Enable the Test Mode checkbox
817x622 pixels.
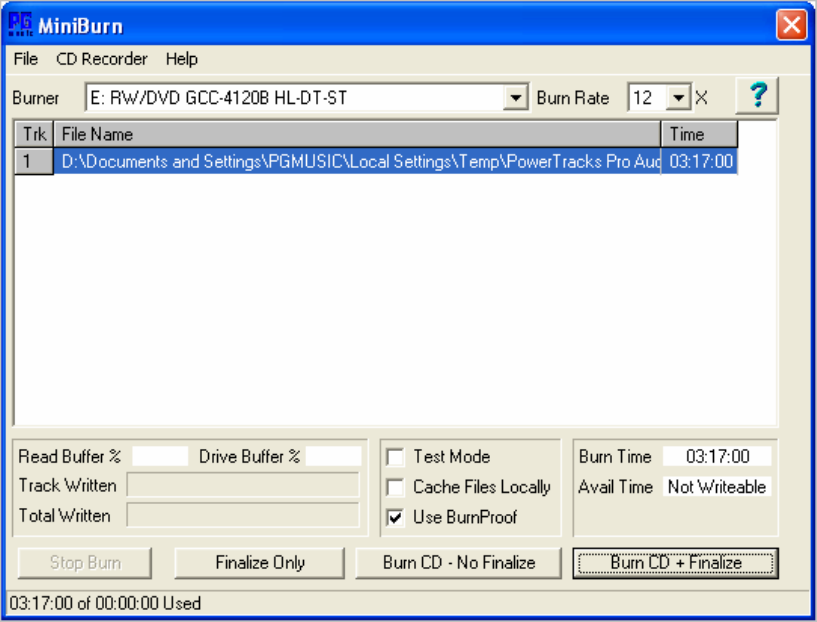pyautogui.click(x=395, y=457)
